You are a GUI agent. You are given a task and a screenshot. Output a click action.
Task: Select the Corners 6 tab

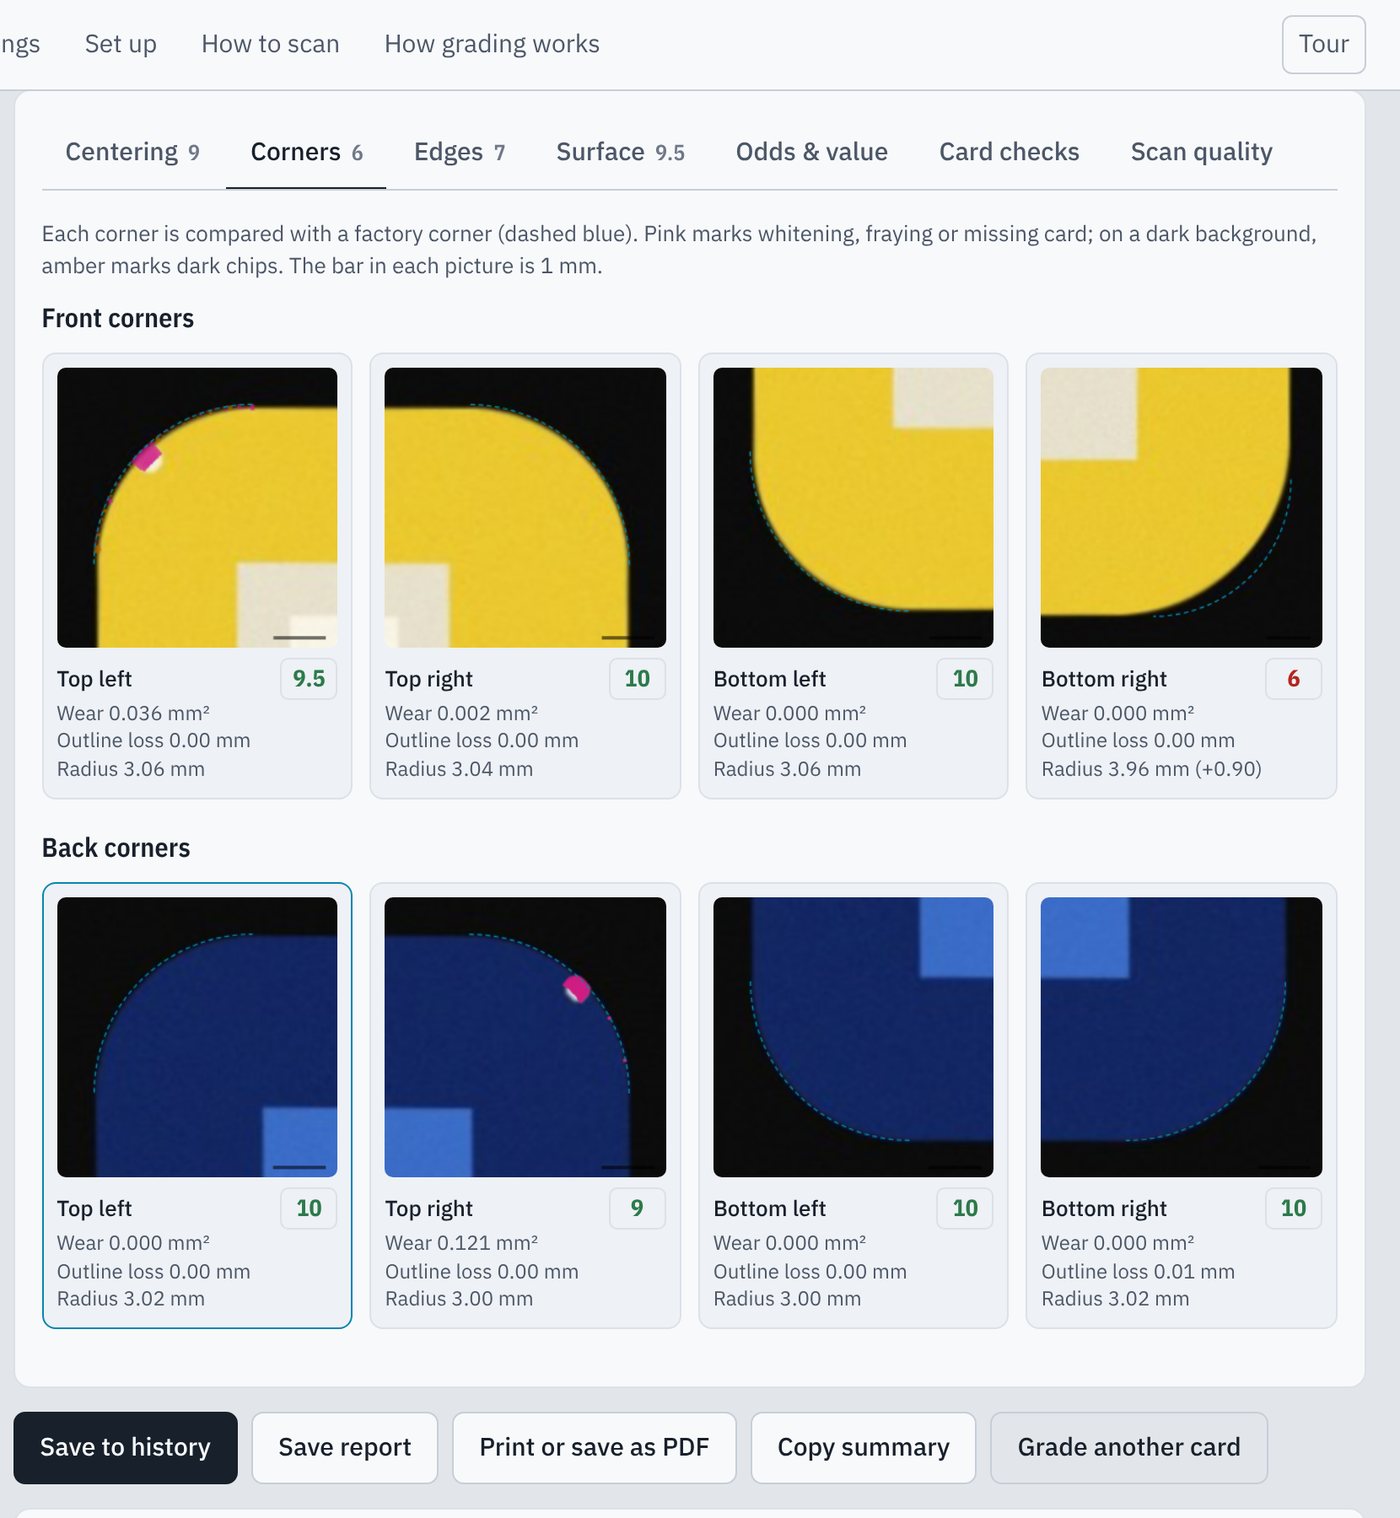(x=306, y=152)
